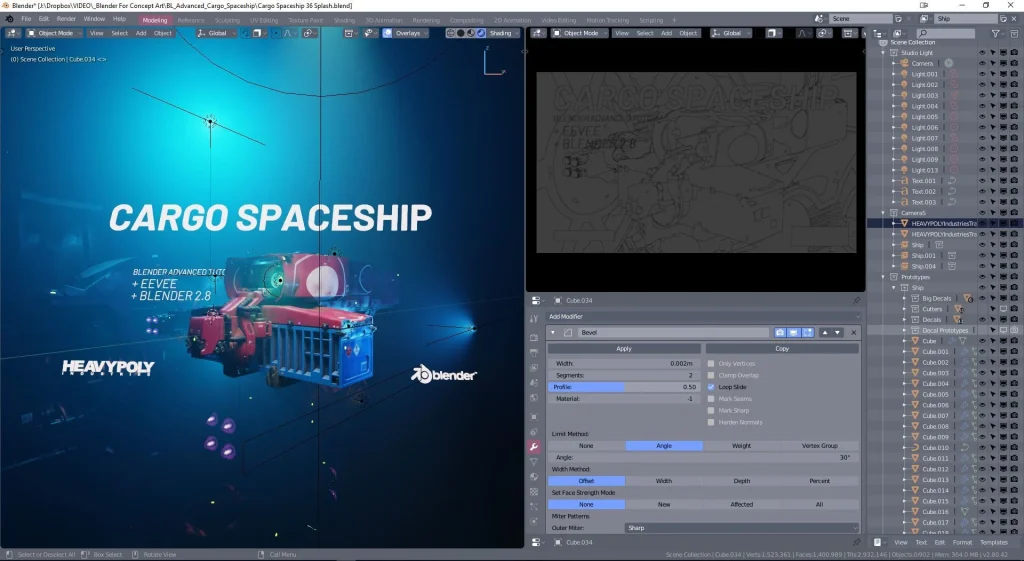Open View Layer properties tab icon
1024x561 pixels.
pyautogui.click(x=534, y=368)
